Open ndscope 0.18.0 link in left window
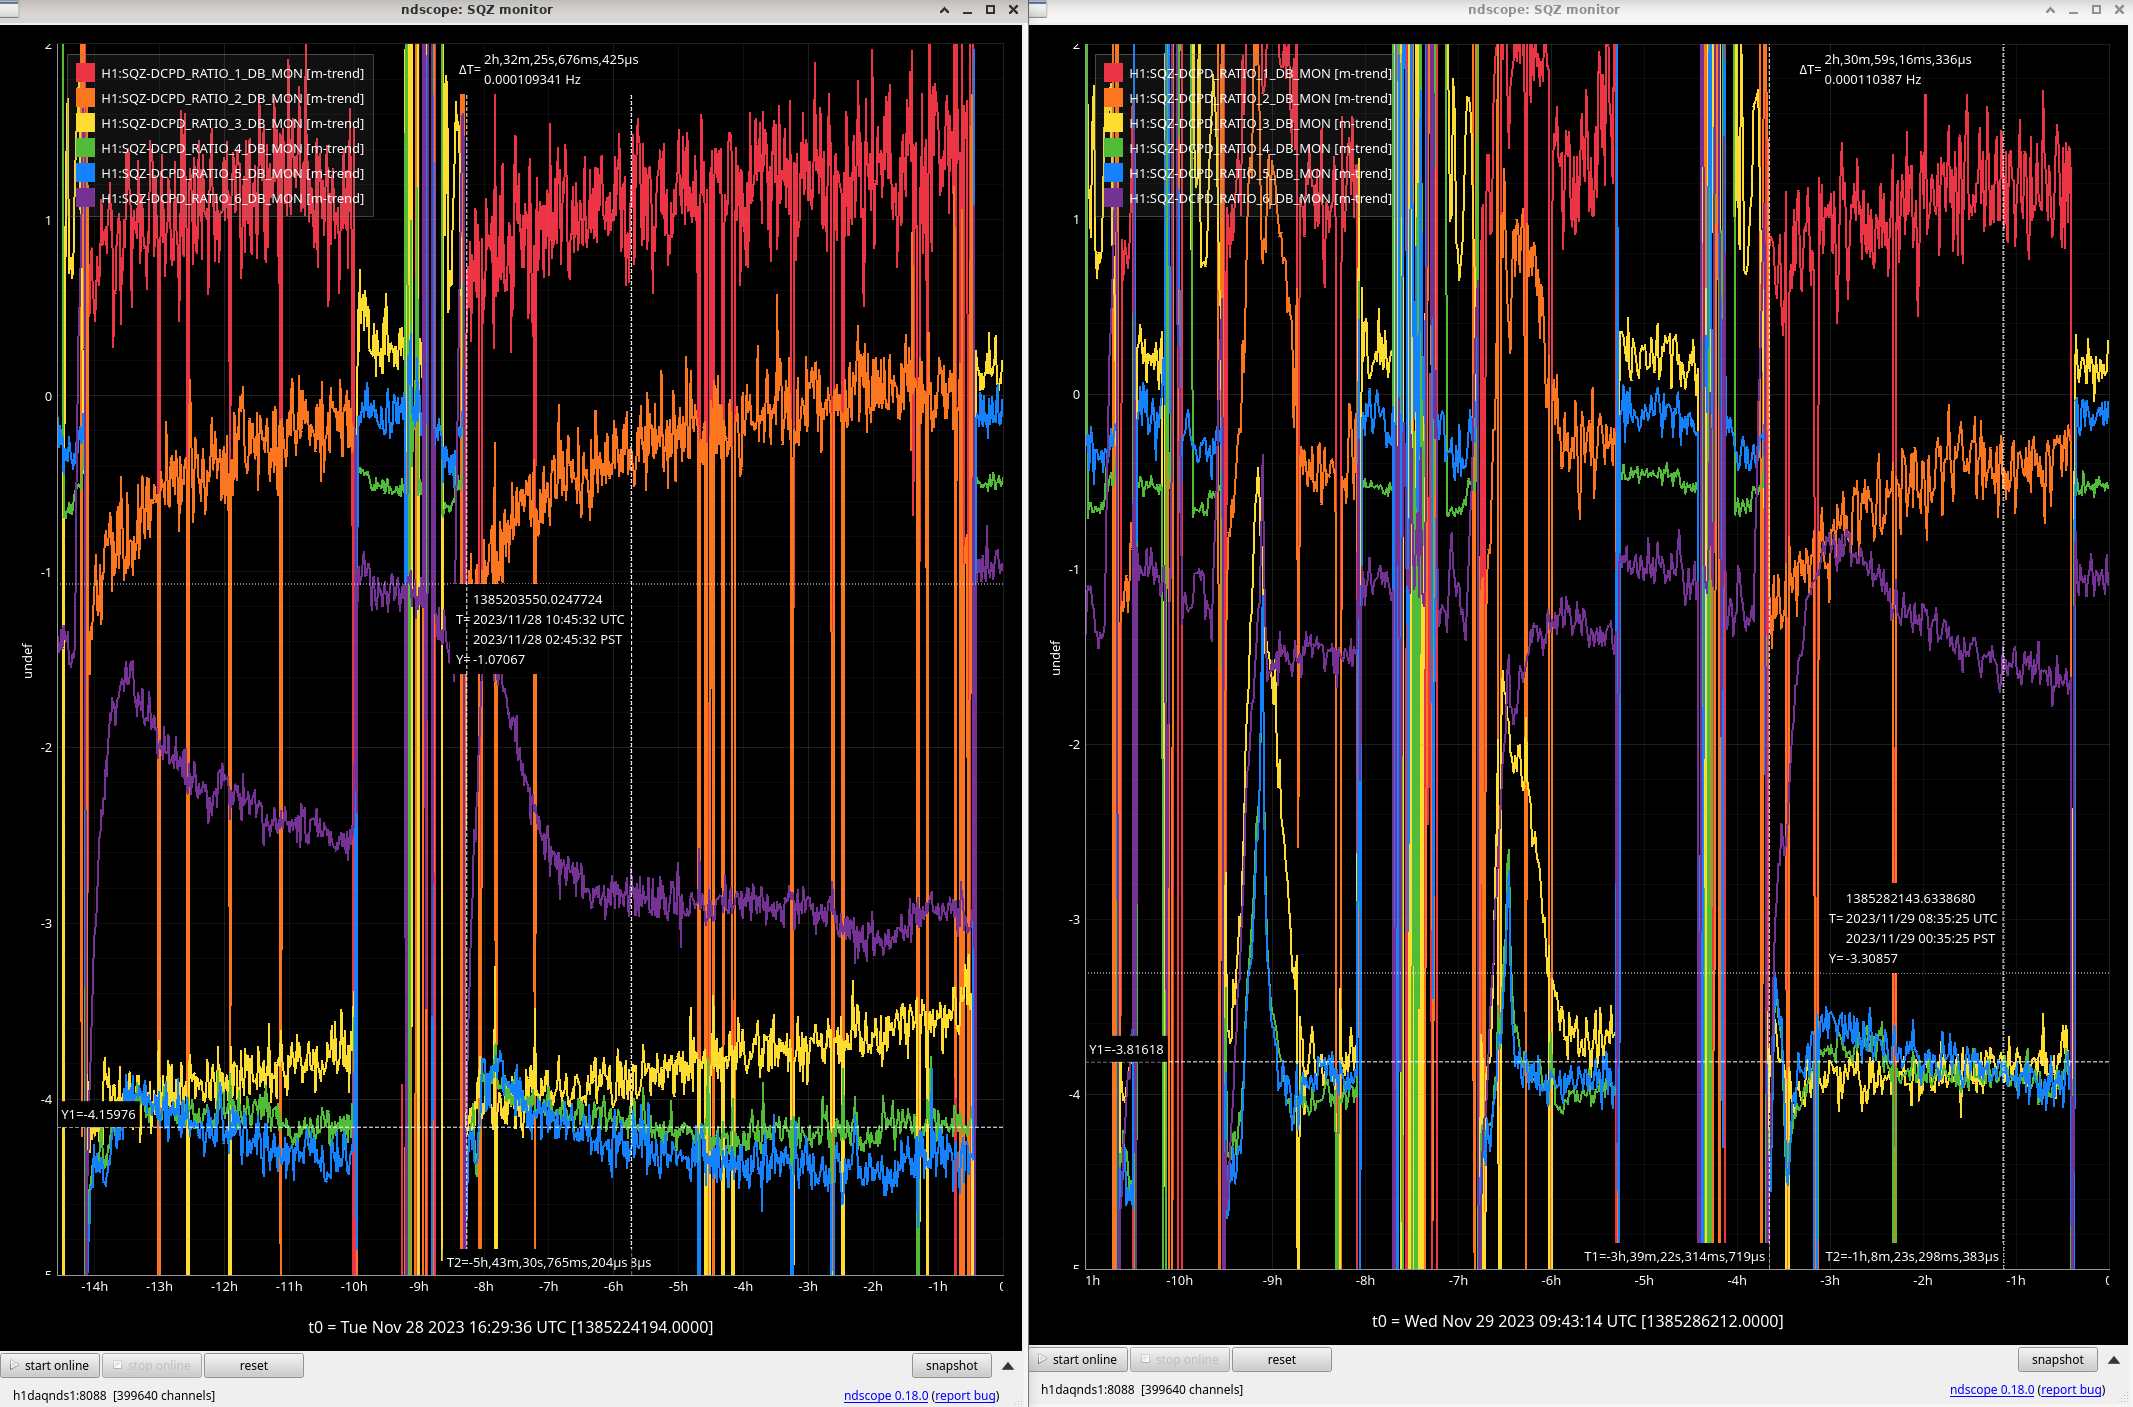Screen dimensions: 2133x1407 pyautogui.click(x=885, y=1395)
